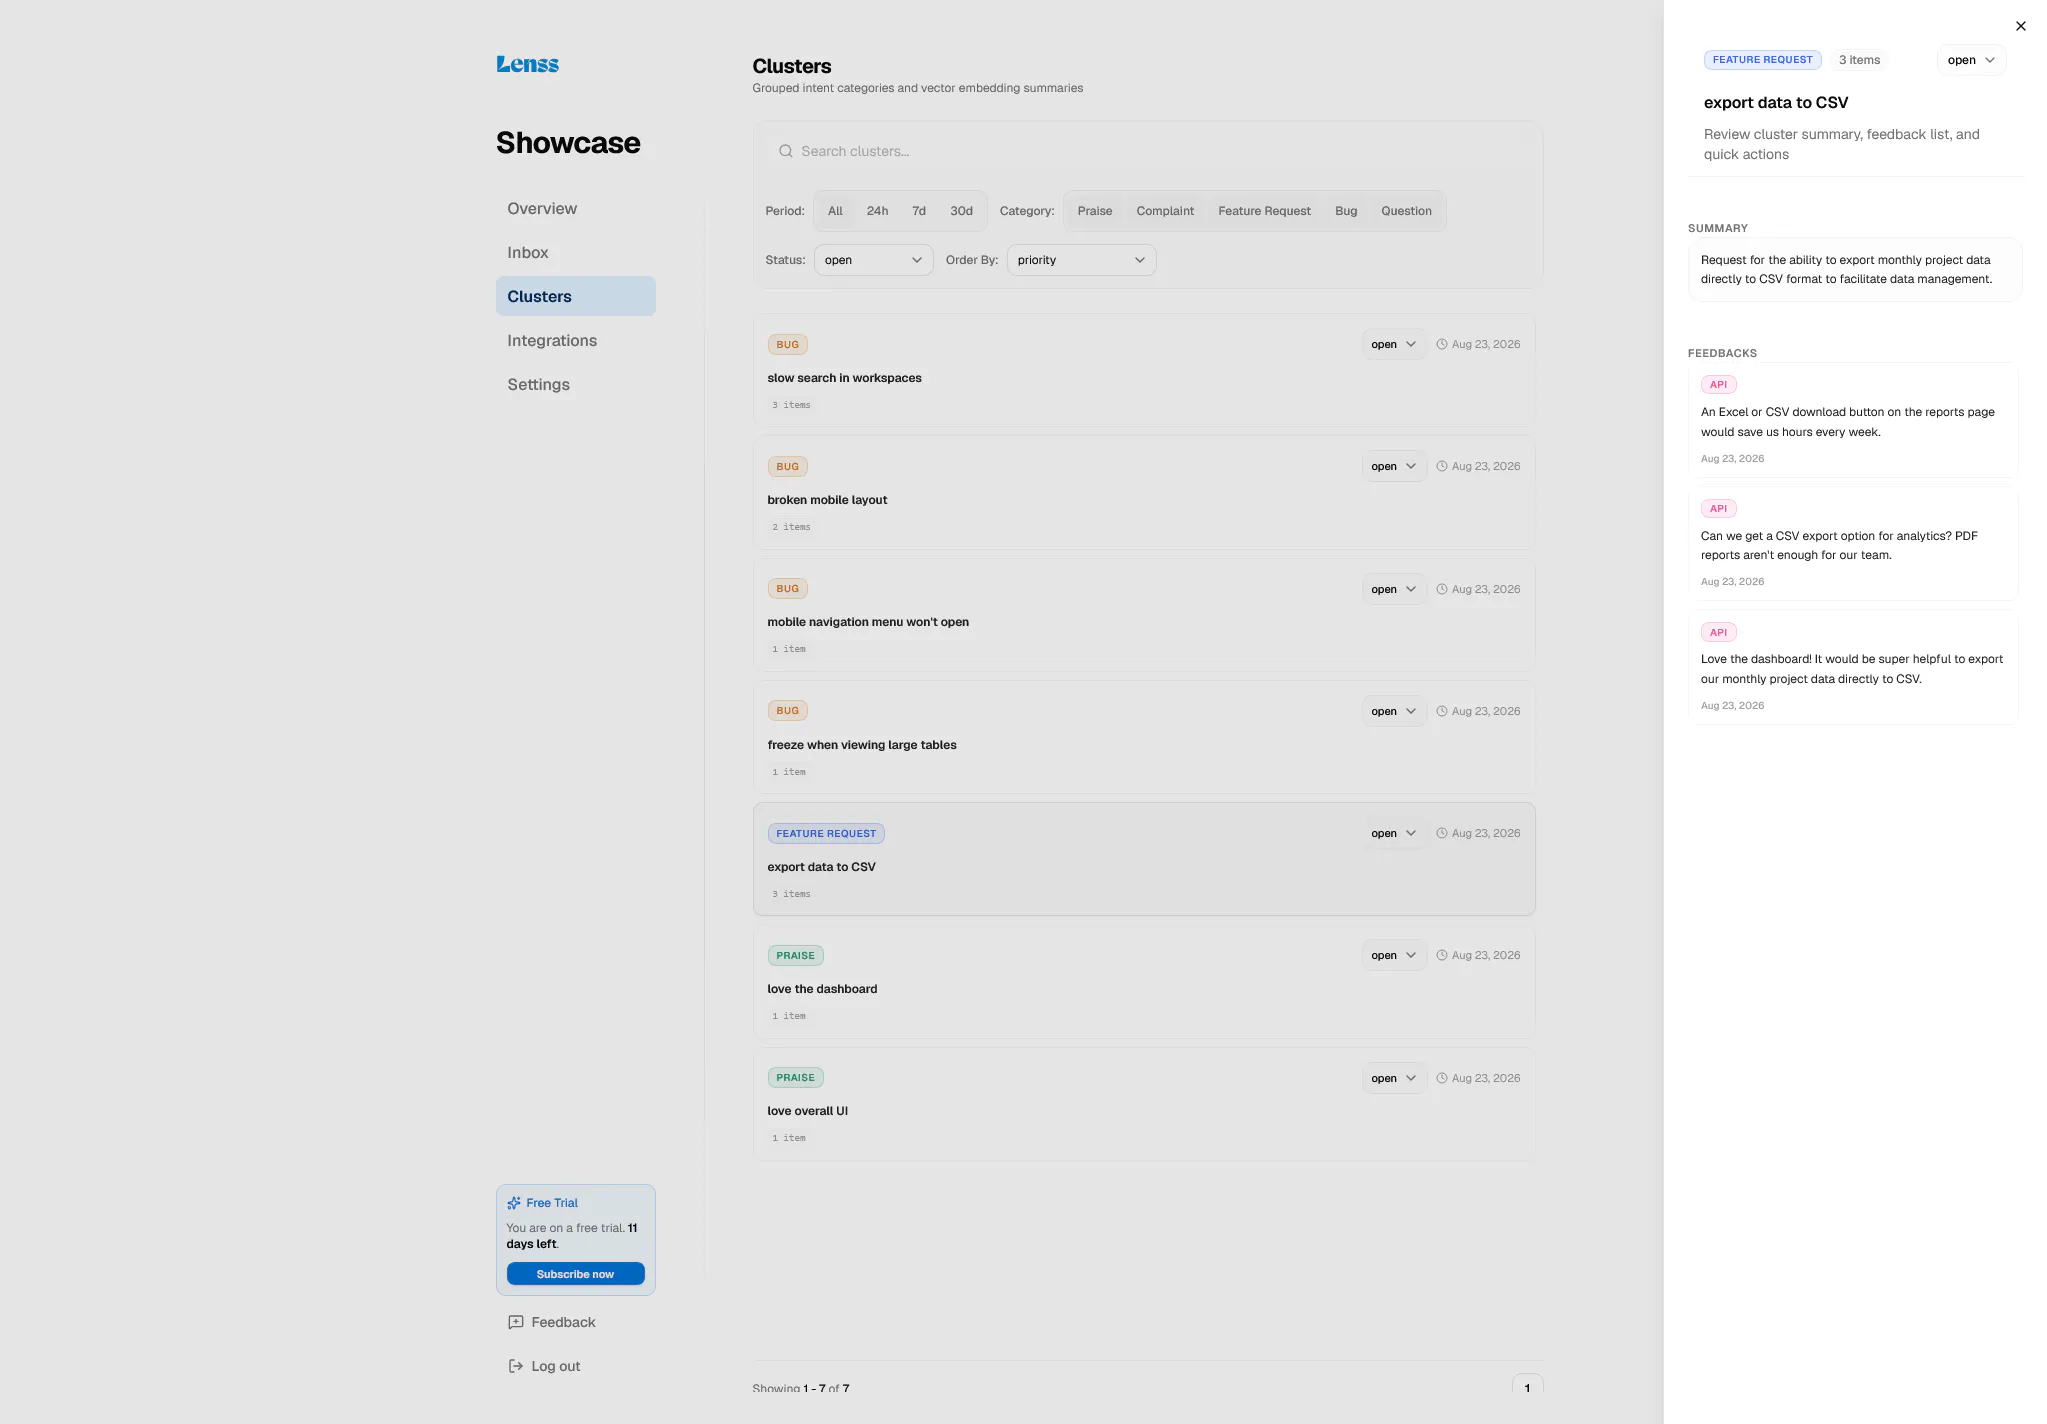The height and width of the screenshot is (1424, 2047).
Task: Open status dropdown for mobile navigation menu cluster
Action: coord(1393,589)
